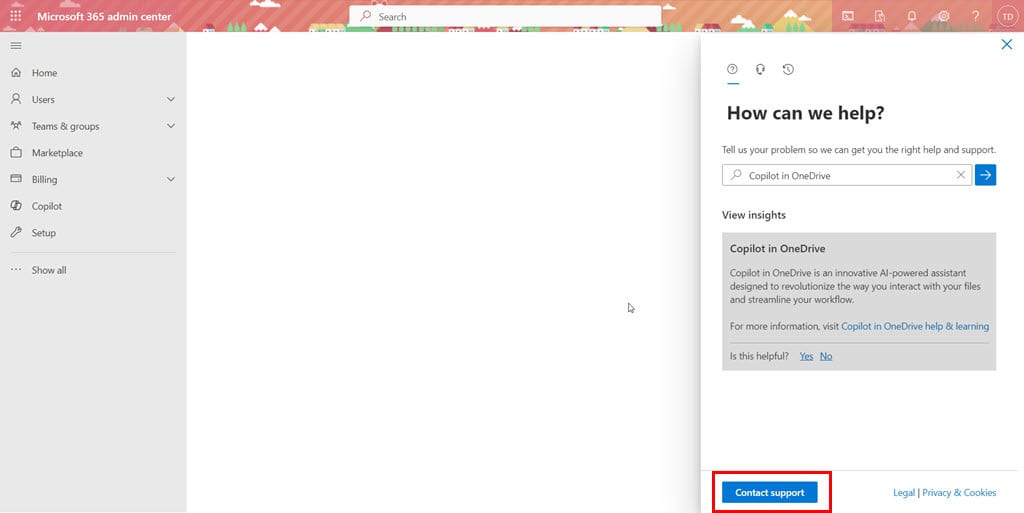The height and width of the screenshot is (513, 1024).
Task: Collapse the navigation menu hamburger icon
Action: 16,46
